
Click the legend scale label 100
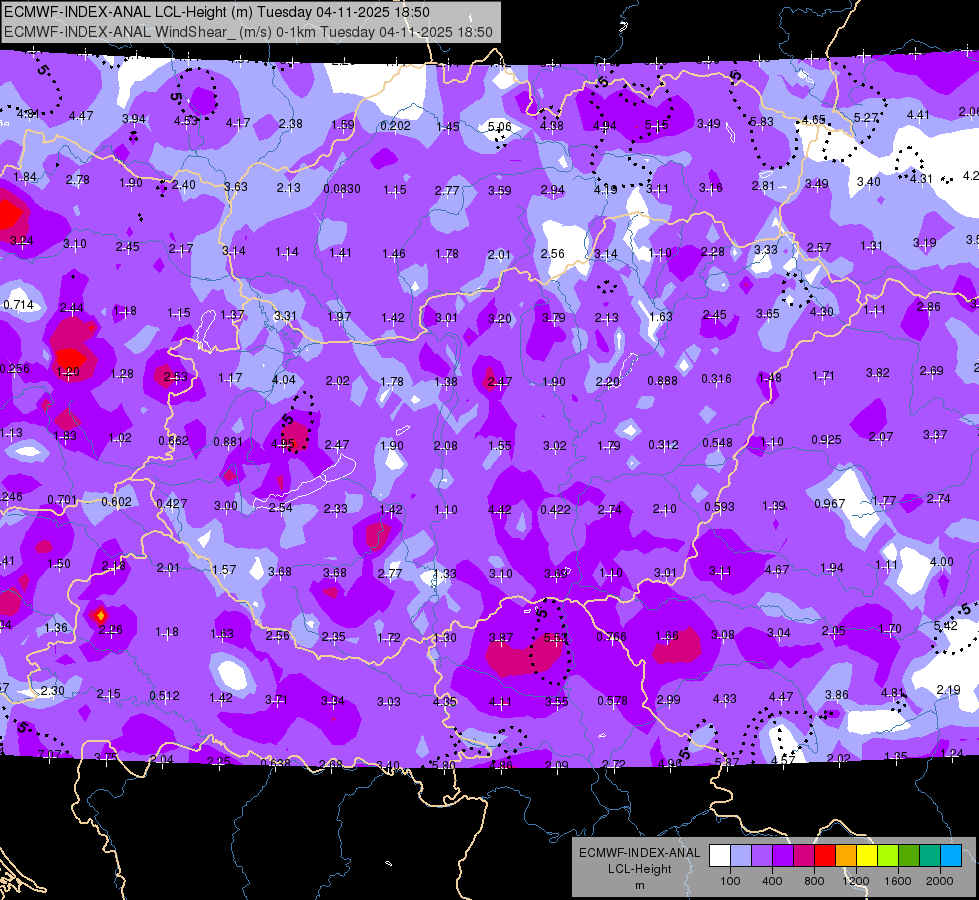pyautogui.click(x=730, y=881)
